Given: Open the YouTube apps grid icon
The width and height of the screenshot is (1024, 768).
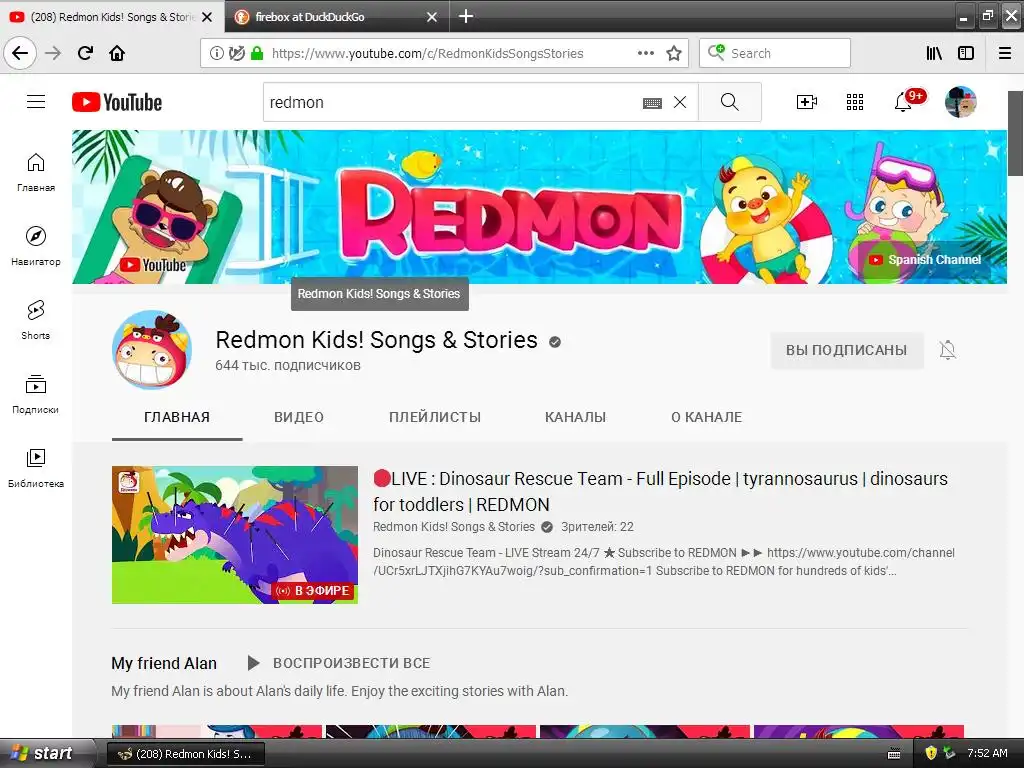Looking at the screenshot, I should tap(855, 102).
